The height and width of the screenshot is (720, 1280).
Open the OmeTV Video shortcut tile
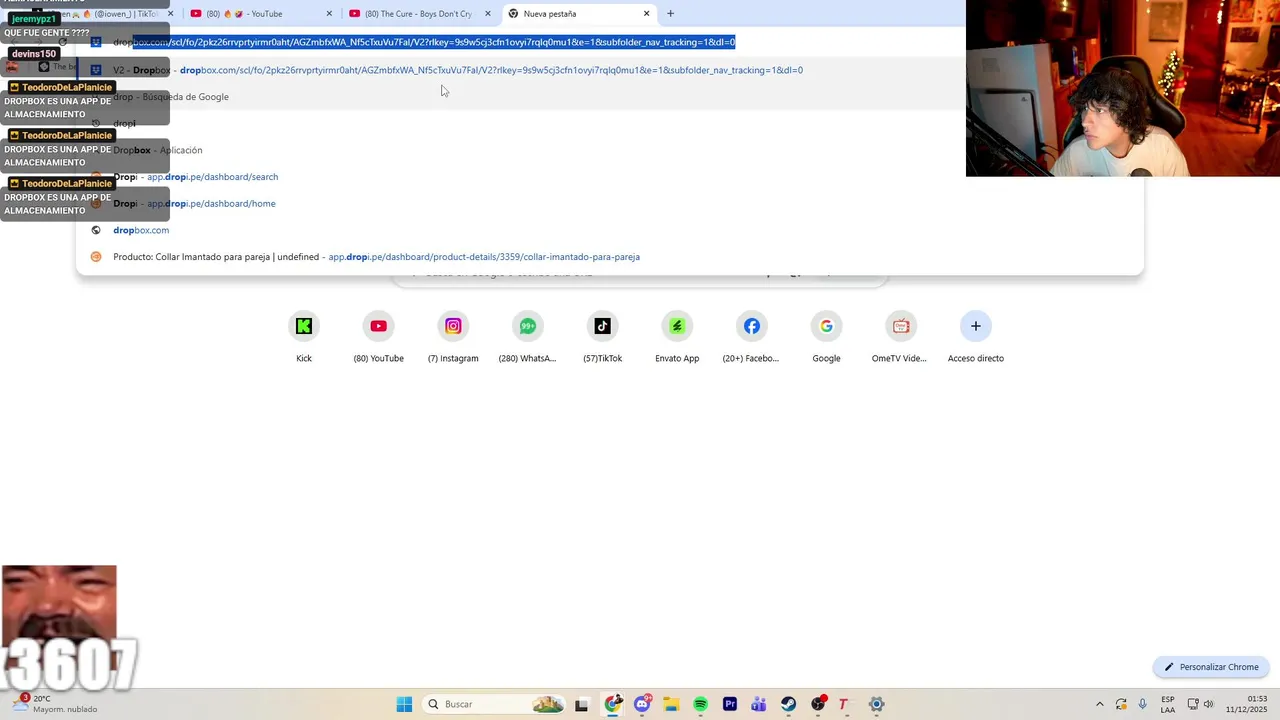click(900, 337)
